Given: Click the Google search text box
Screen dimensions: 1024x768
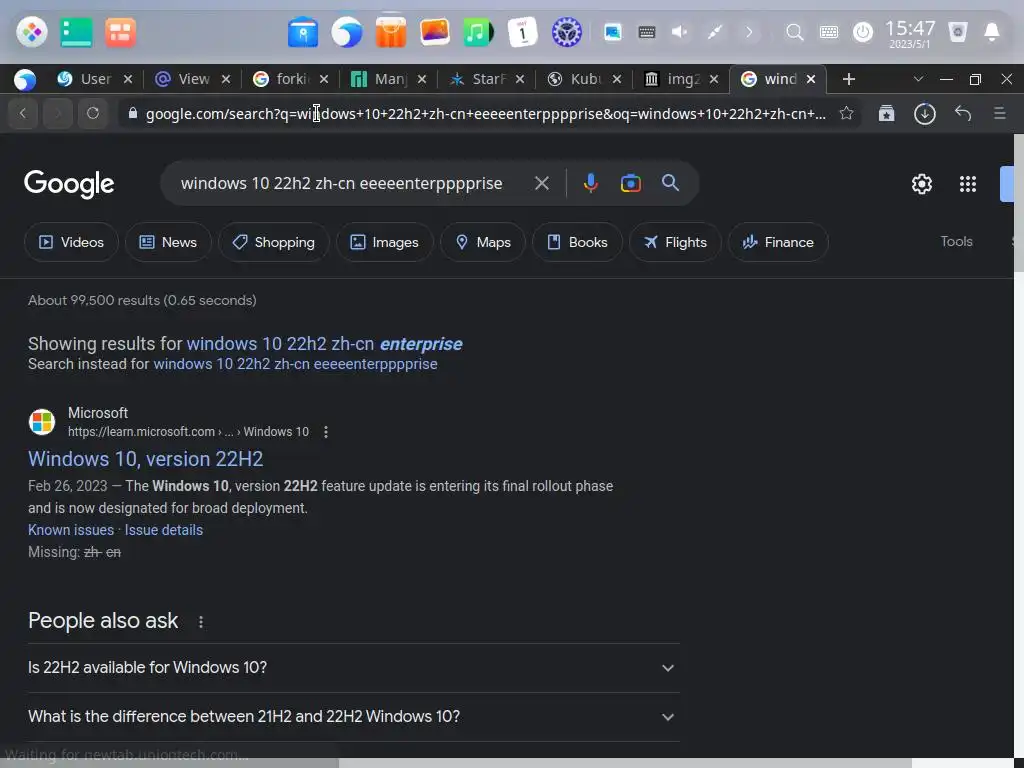Looking at the screenshot, I should (x=342, y=184).
